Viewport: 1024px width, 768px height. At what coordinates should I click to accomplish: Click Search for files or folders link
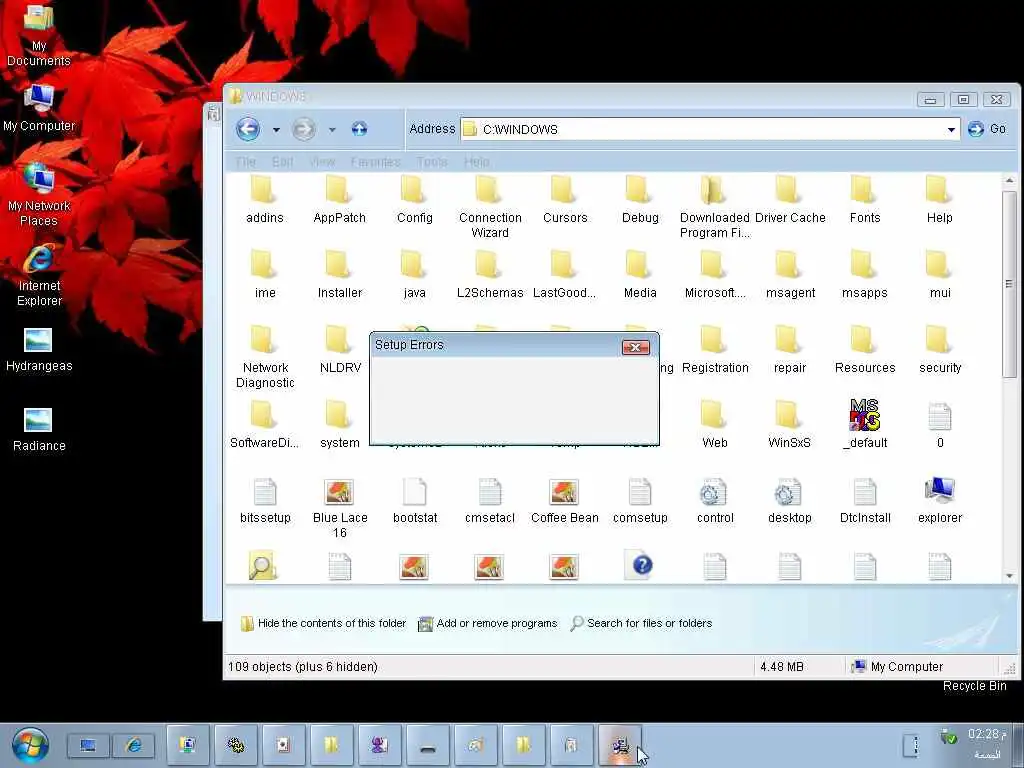pyautogui.click(x=641, y=623)
